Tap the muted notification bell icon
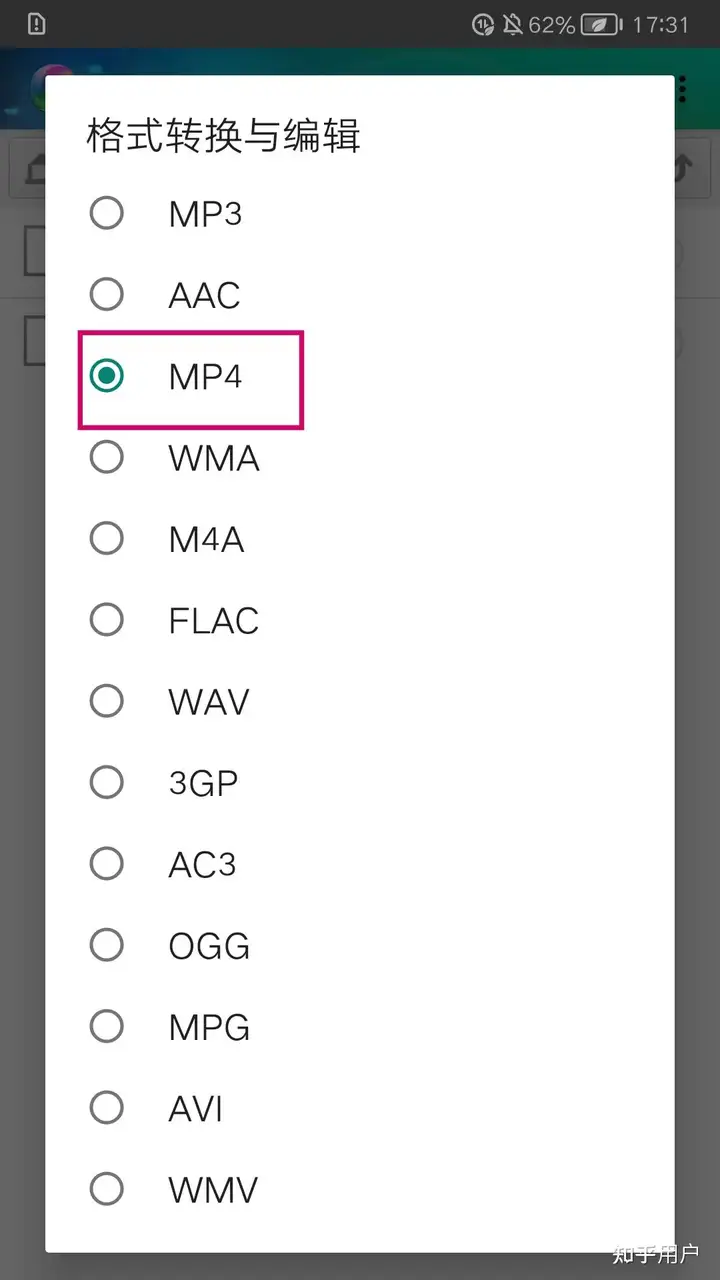Image resolution: width=720 pixels, height=1280 pixels. click(513, 24)
